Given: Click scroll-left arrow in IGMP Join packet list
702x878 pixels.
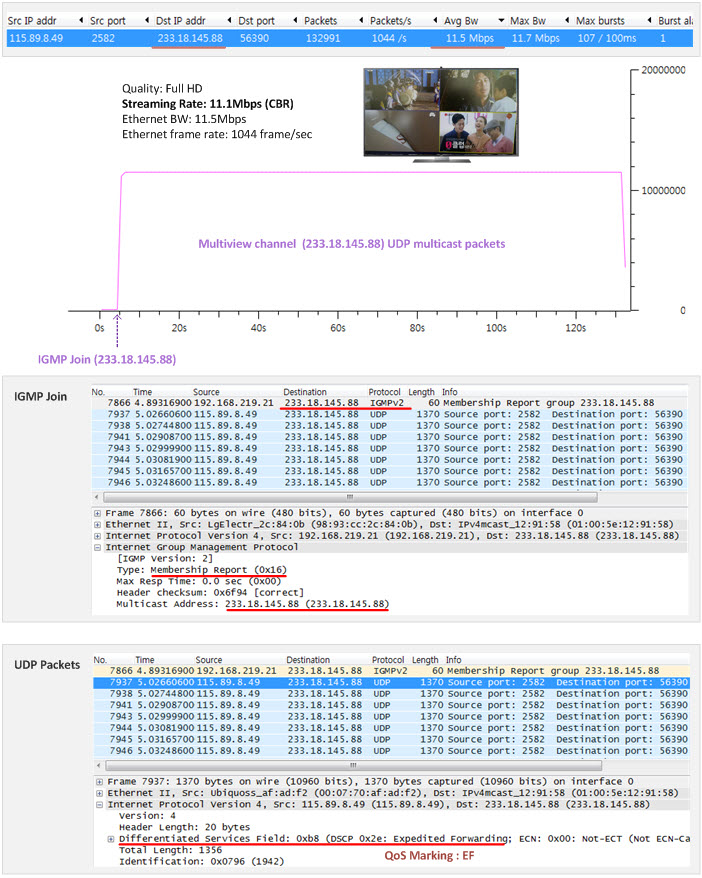Looking at the screenshot, I should click(97, 497).
